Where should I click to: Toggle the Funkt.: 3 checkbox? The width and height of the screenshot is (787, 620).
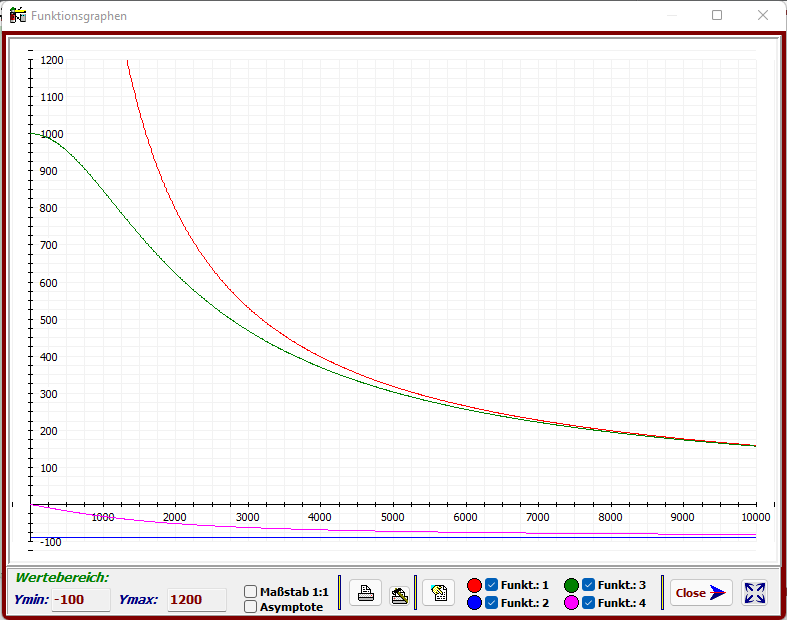pos(588,585)
